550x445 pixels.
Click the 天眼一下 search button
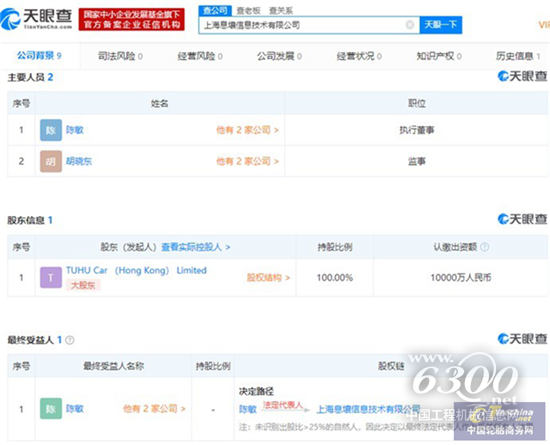pos(441,25)
